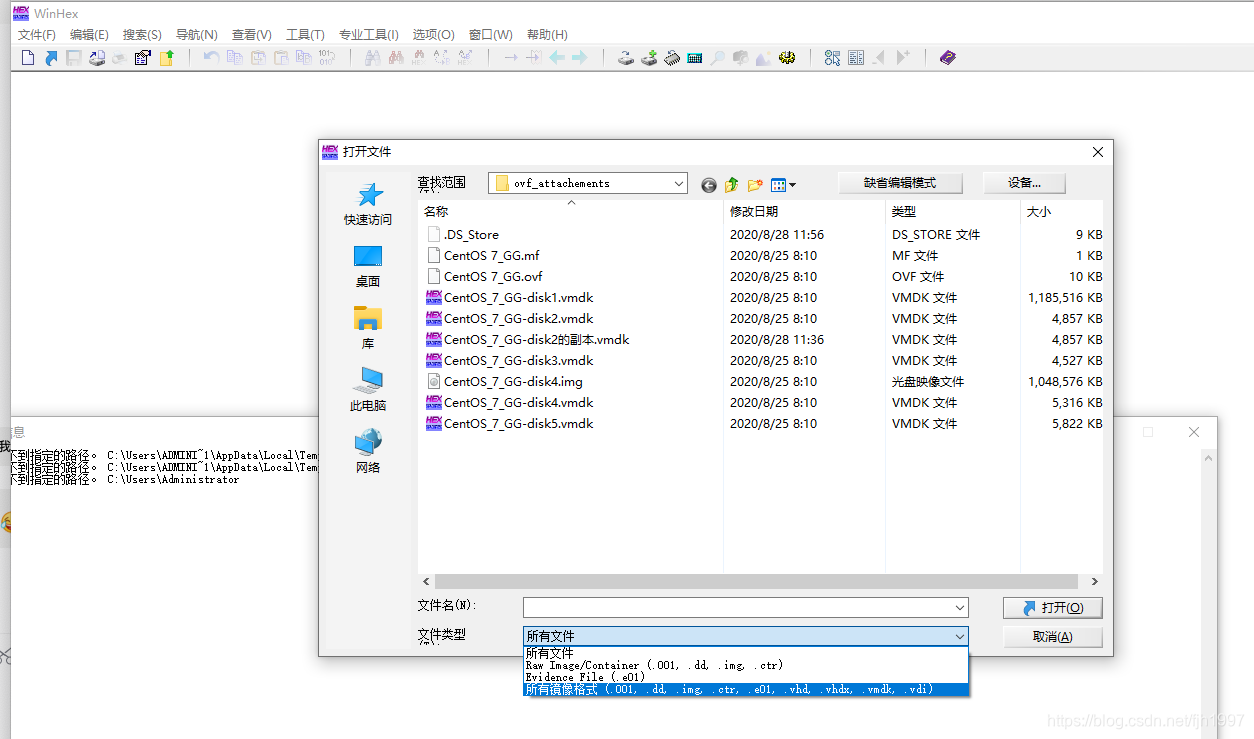
Task: Open the view menu dropdown arrow
Action: [792, 185]
